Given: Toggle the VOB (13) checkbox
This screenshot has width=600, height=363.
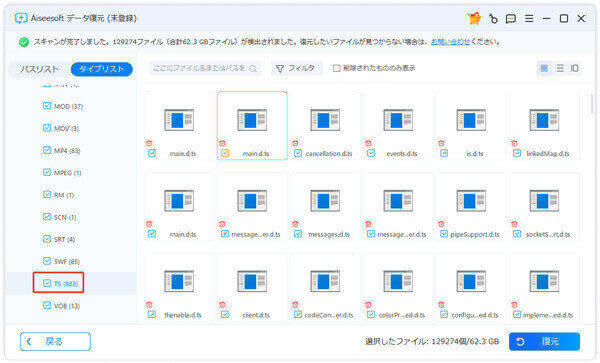Looking at the screenshot, I should pyautogui.click(x=47, y=305).
